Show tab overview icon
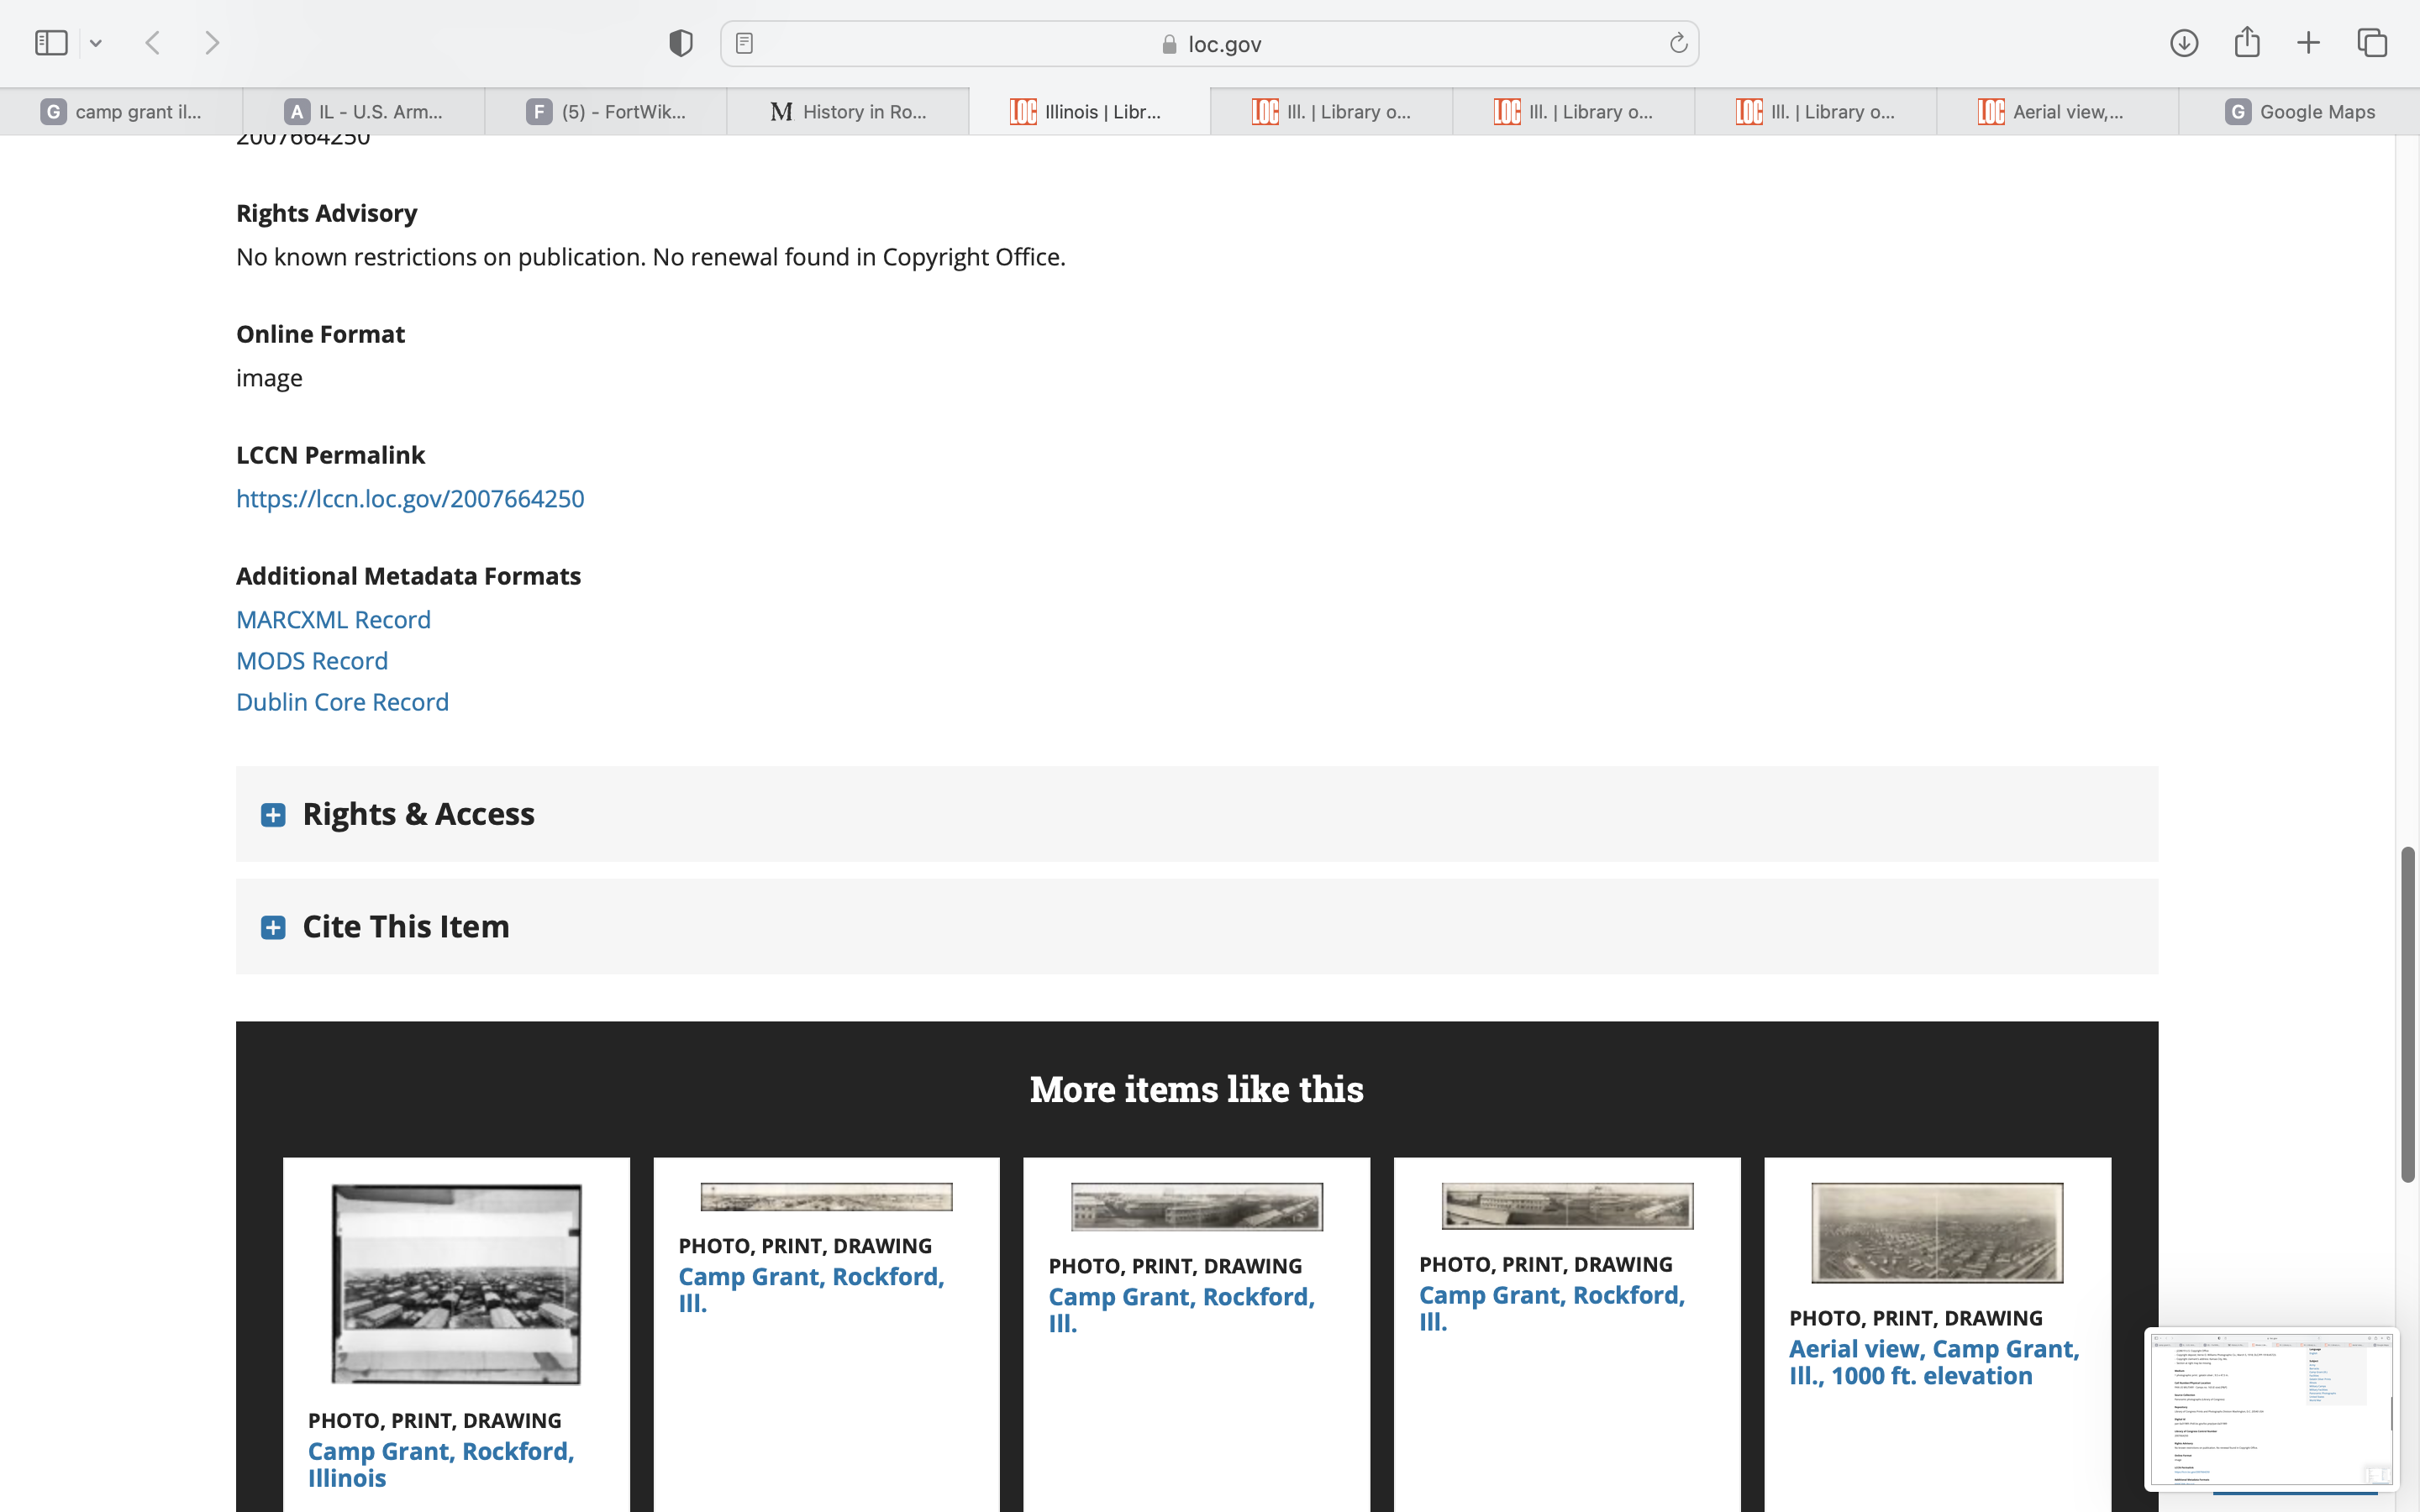Image resolution: width=2420 pixels, height=1512 pixels. tap(2372, 43)
